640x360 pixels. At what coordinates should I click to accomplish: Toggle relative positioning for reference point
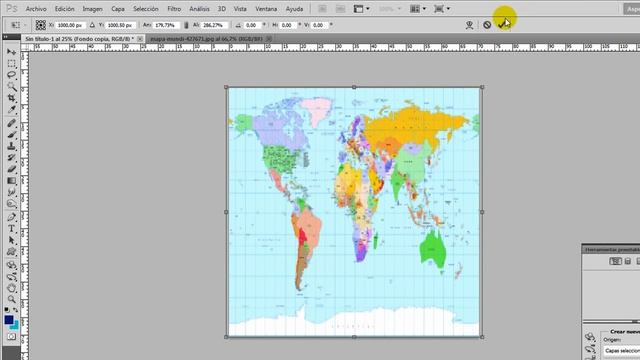tap(92, 25)
